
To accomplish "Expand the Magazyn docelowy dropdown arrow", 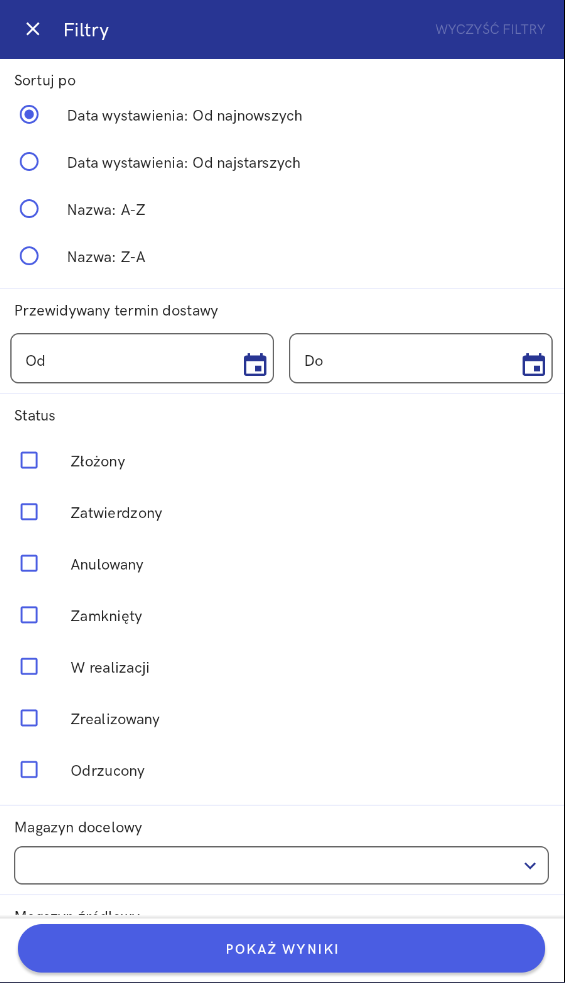I will click(x=530, y=866).
